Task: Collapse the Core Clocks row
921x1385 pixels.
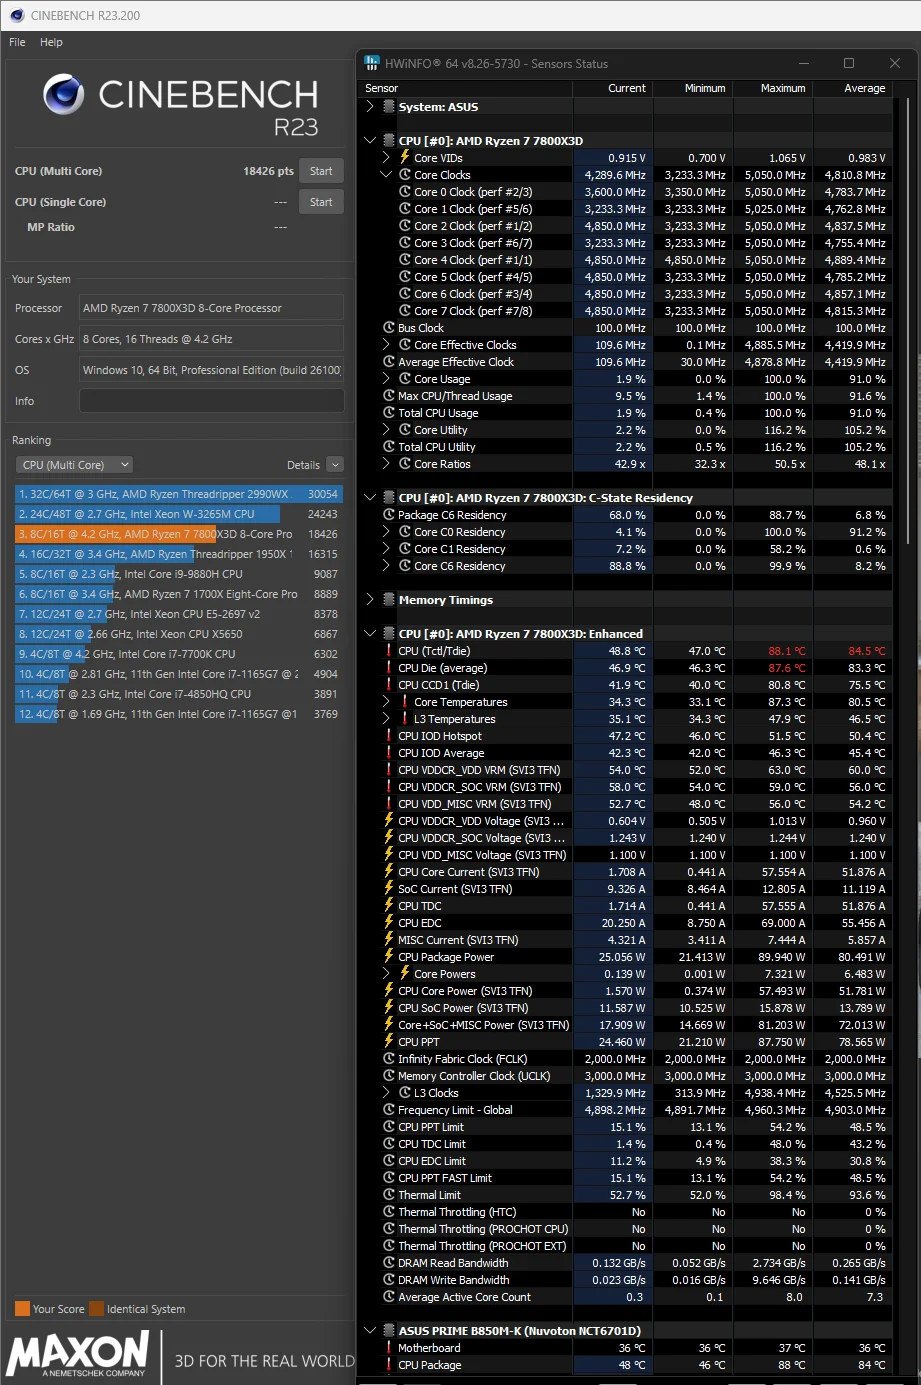Action: tap(386, 175)
